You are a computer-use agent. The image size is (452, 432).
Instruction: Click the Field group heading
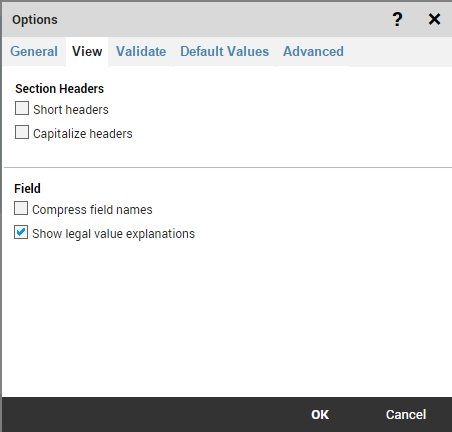(x=27, y=189)
